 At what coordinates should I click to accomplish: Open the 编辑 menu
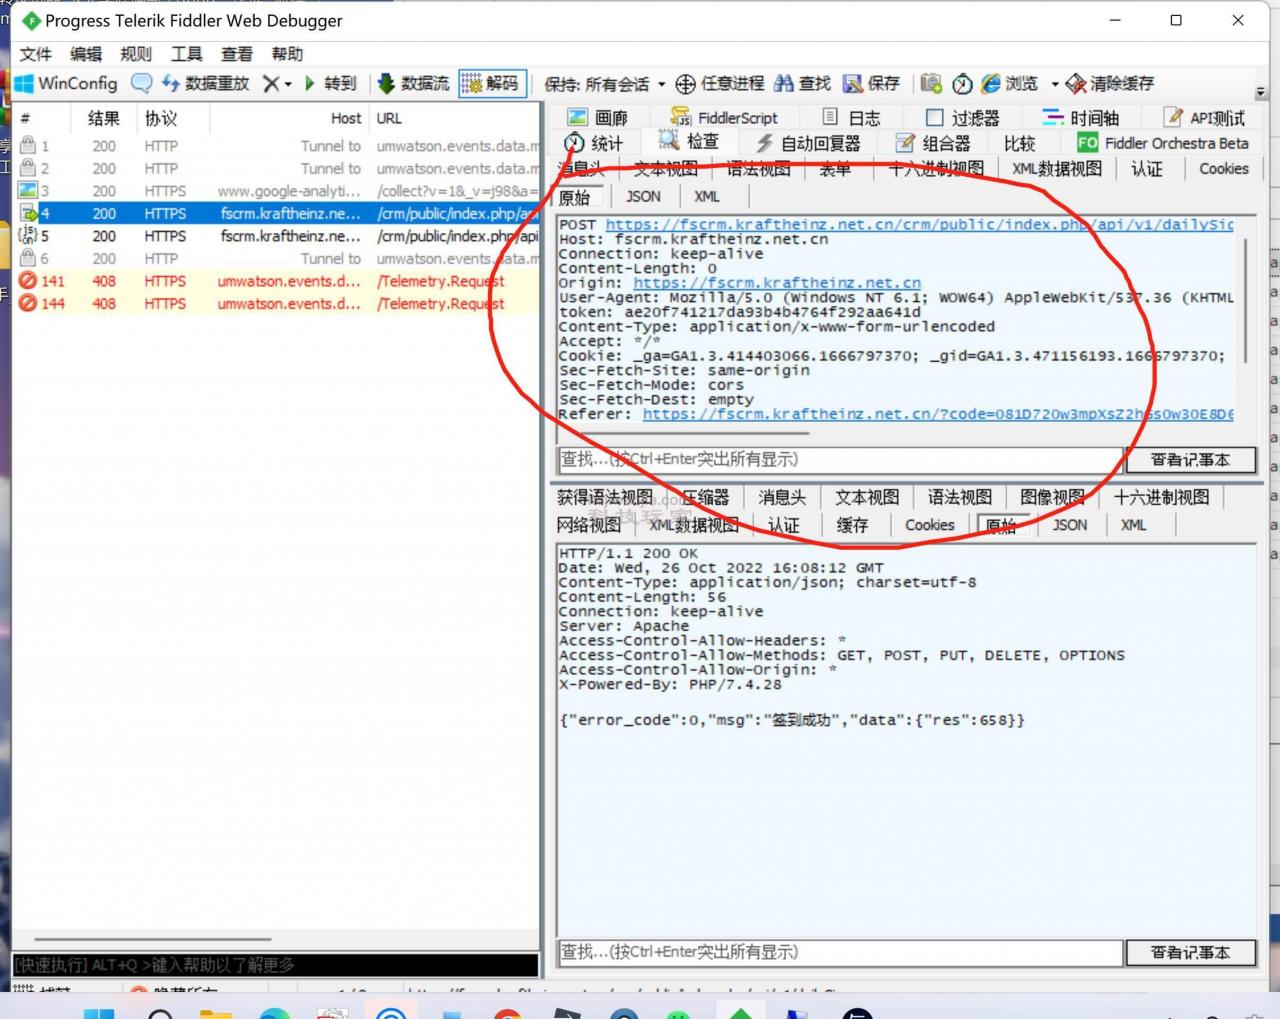(x=86, y=54)
